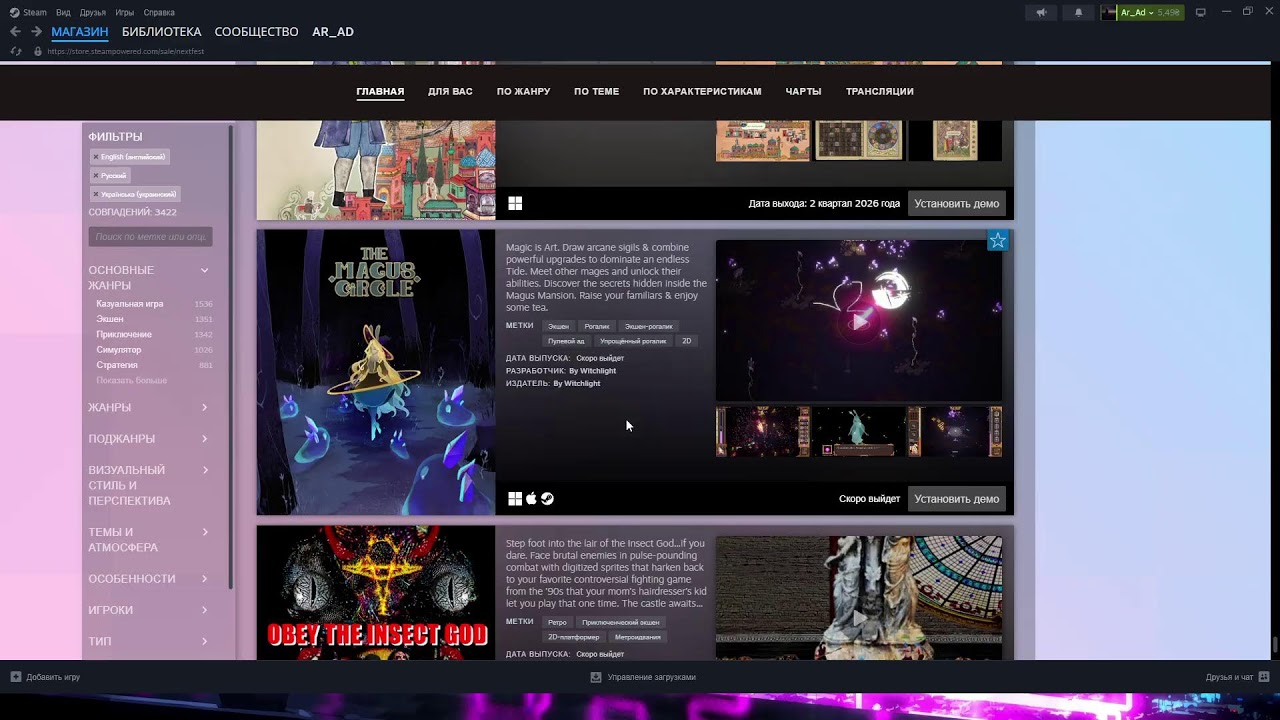Remove the Українська language filter
Image resolution: width=1280 pixels, height=720 pixels.
96,194
